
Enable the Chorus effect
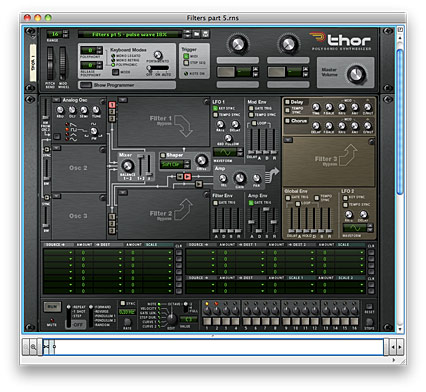point(287,121)
